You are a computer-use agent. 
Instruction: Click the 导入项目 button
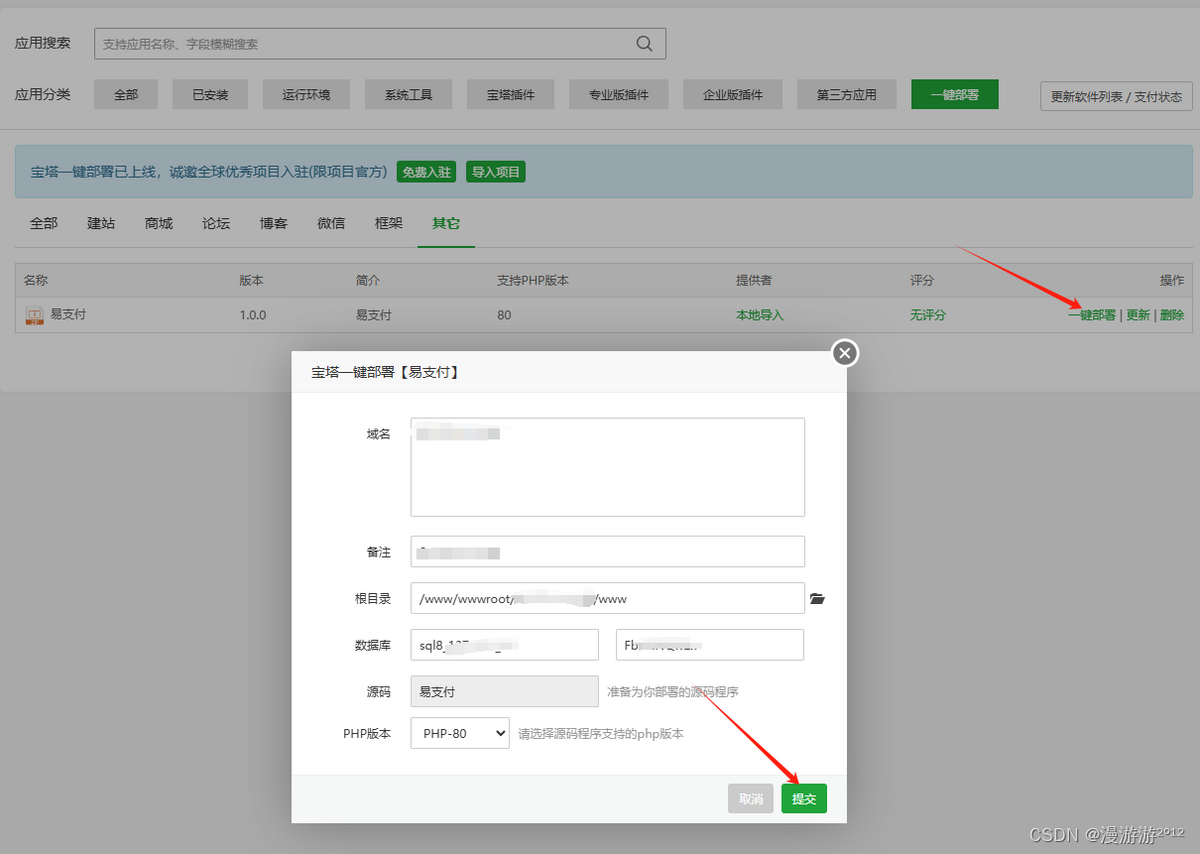[496, 172]
